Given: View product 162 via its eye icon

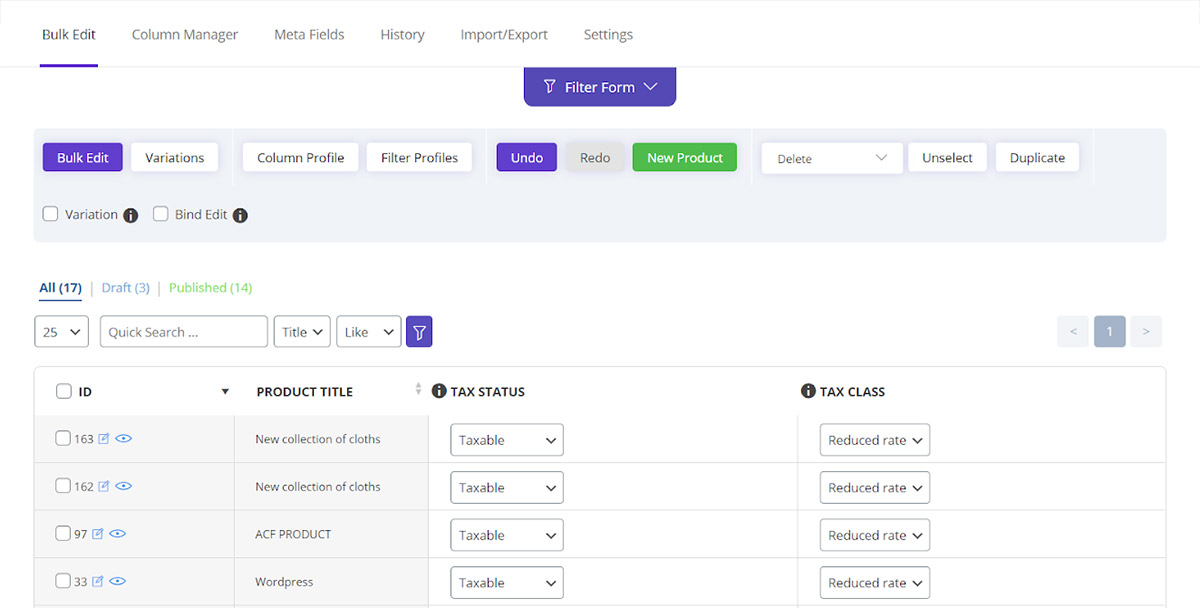Looking at the screenshot, I should [124, 486].
